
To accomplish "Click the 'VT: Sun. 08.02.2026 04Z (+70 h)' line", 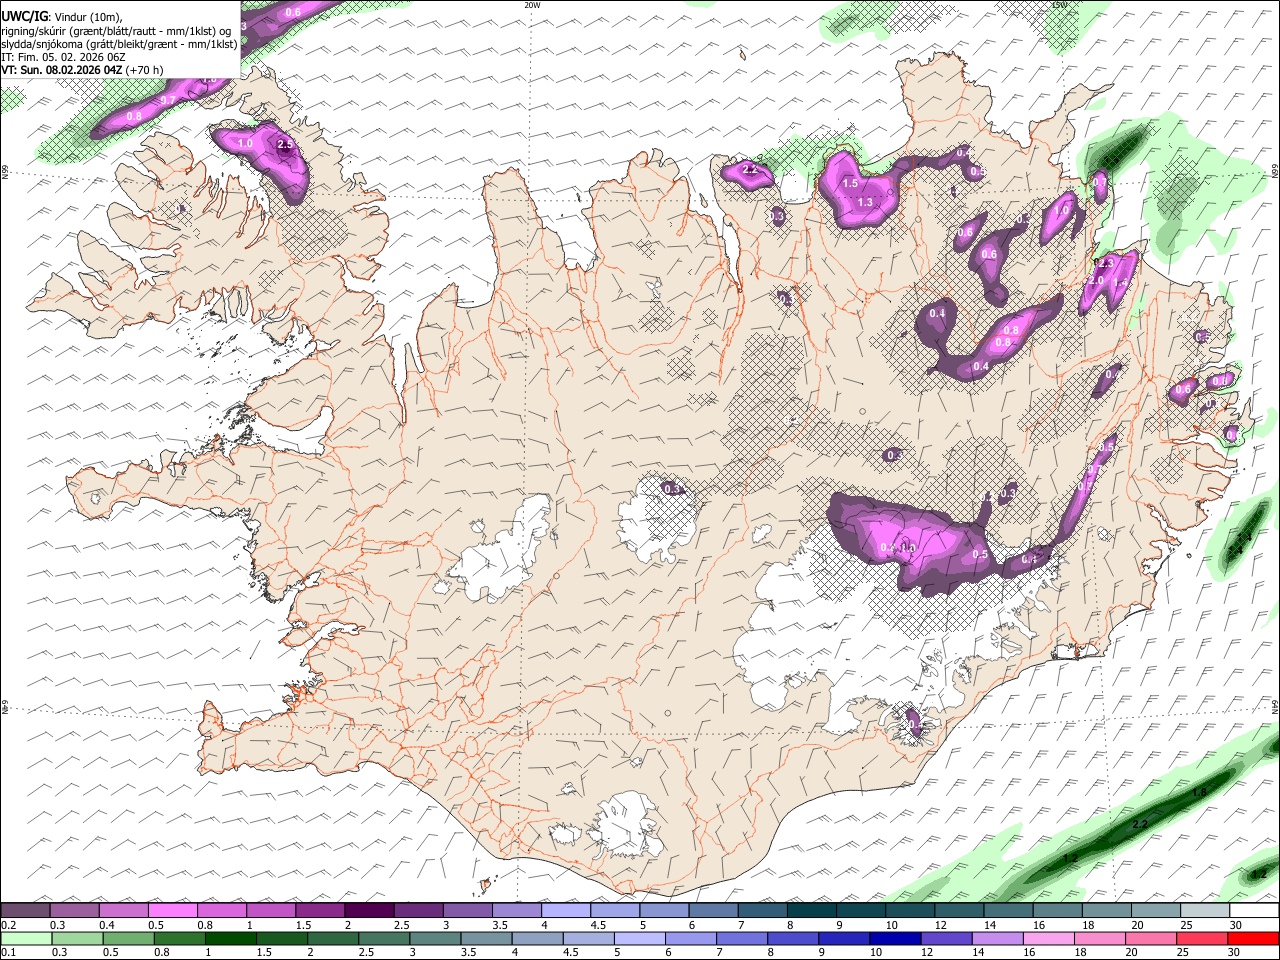I will pyautogui.click(x=82, y=70).
